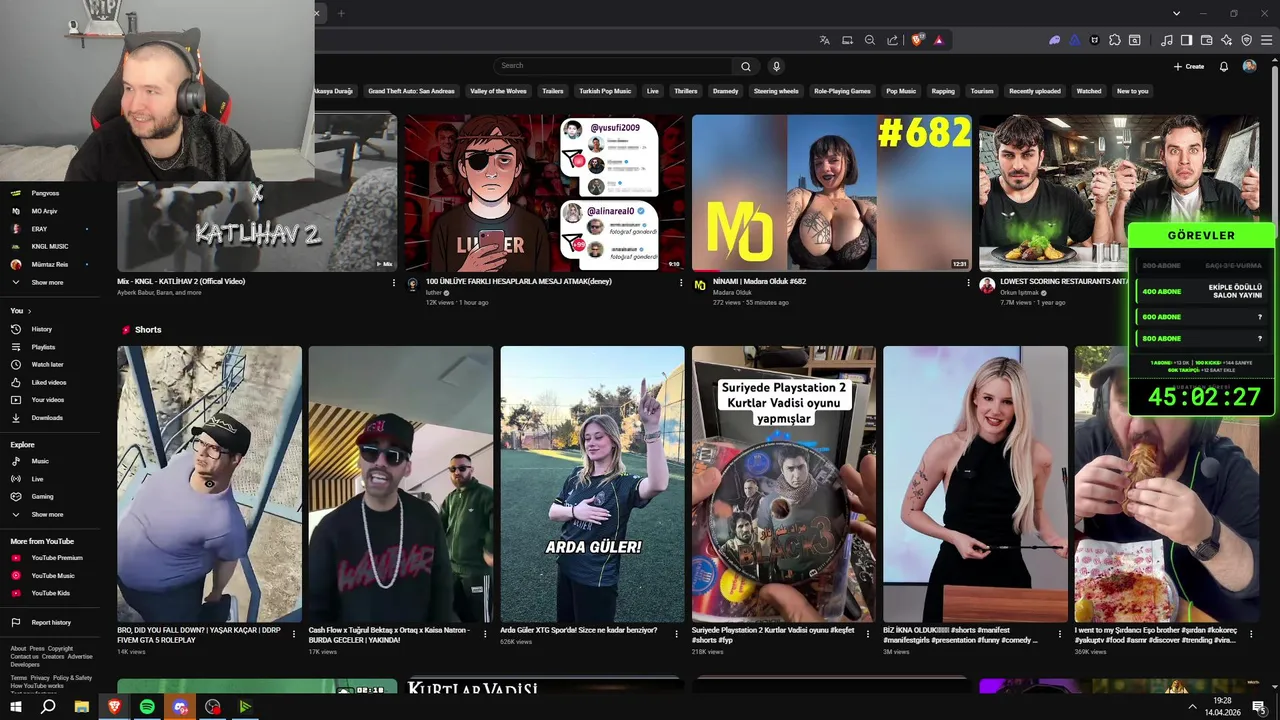Open the account avatar menu

[1249, 66]
